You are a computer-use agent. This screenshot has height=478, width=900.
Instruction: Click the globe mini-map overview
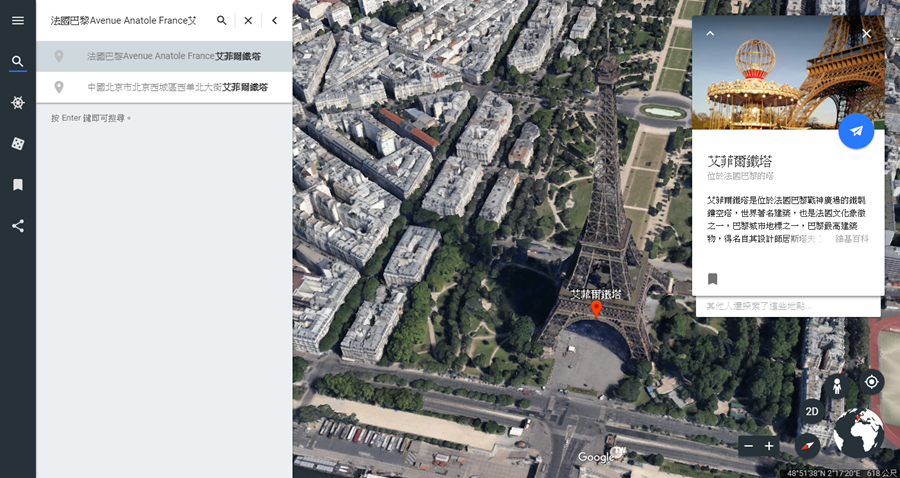click(x=858, y=433)
